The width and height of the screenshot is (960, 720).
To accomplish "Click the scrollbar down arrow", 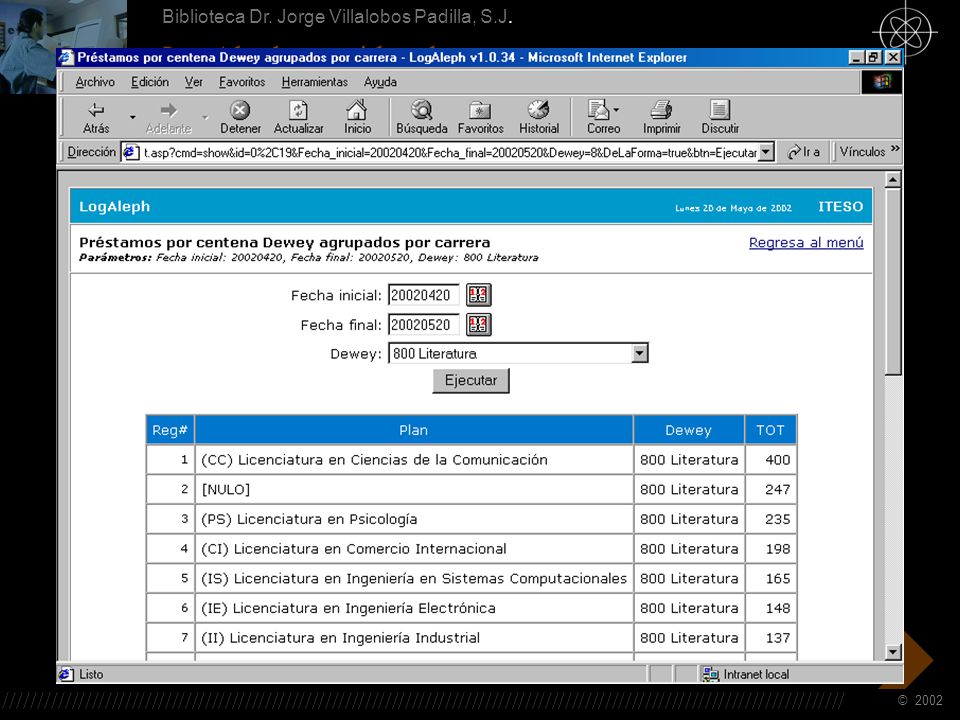I will [x=893, y=652].
